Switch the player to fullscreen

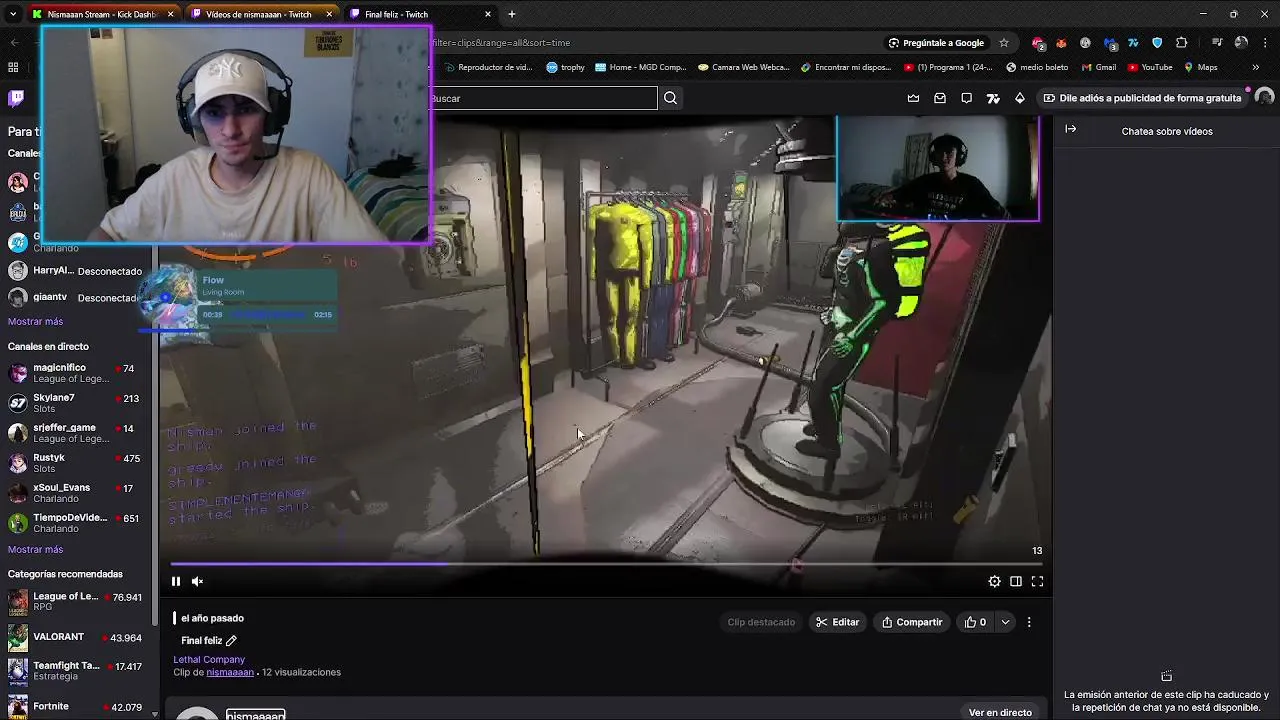1037,581
